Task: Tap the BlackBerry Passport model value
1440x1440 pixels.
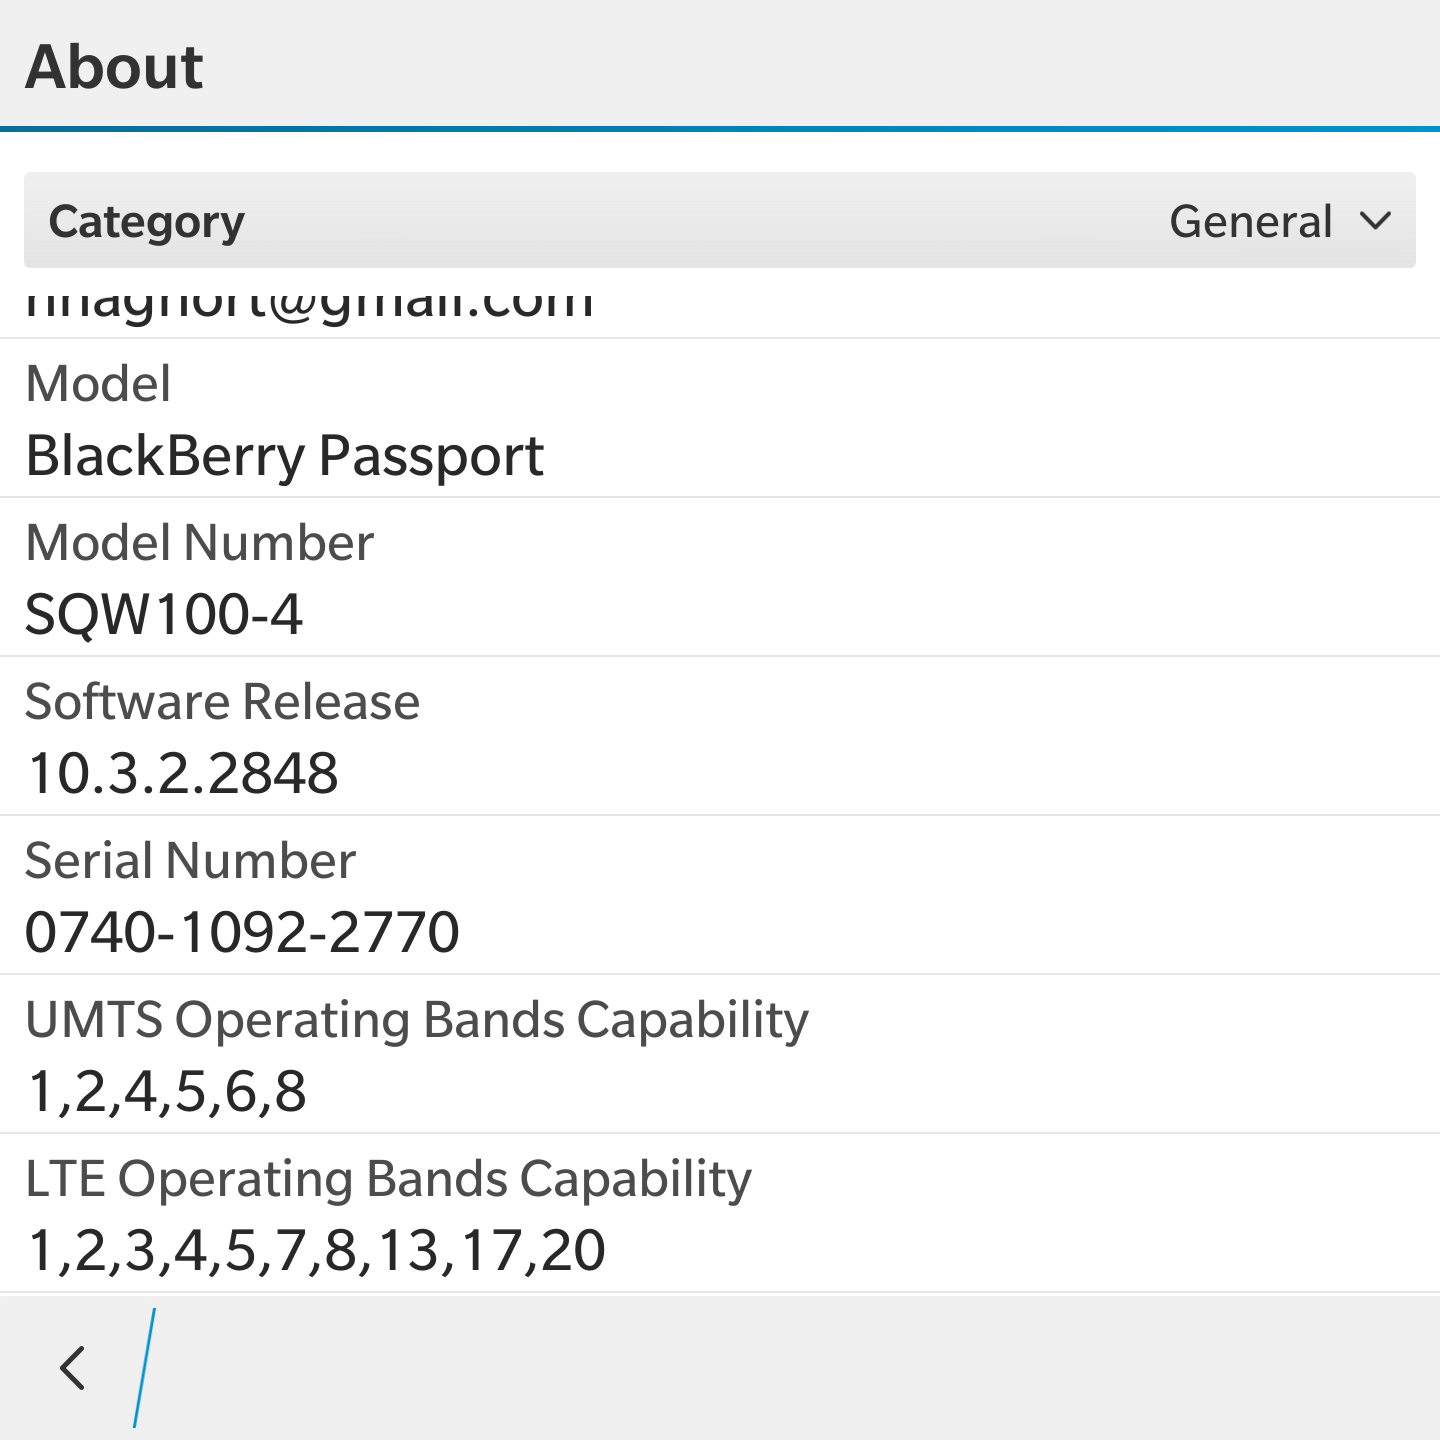Action: 284,457
